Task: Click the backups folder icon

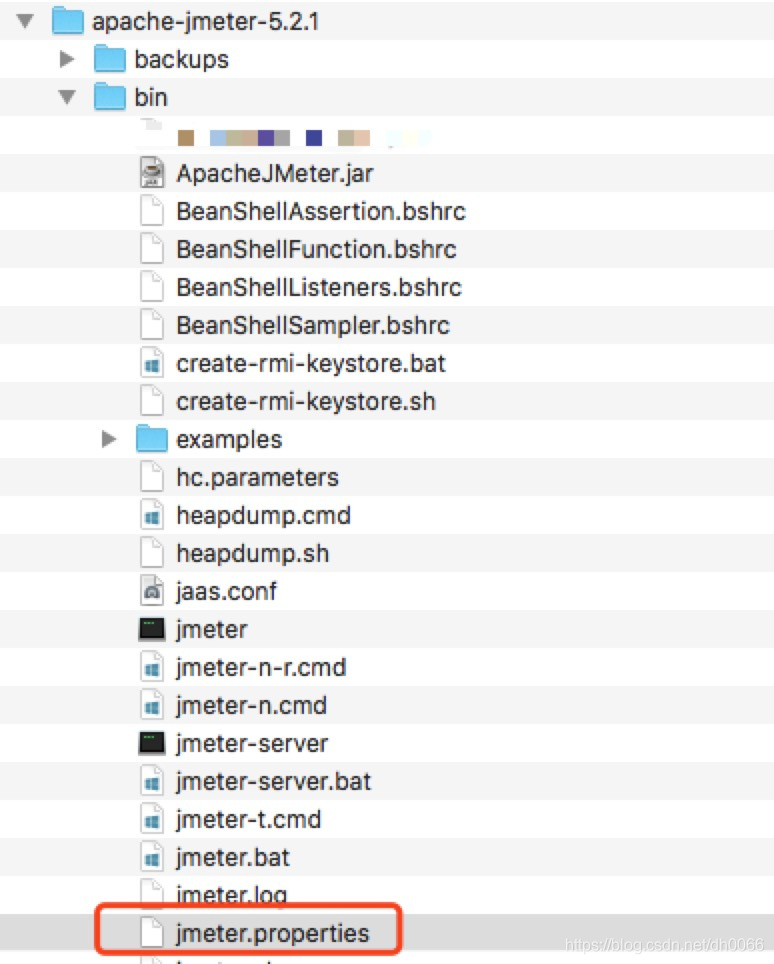Action: [x=110, y=59]
